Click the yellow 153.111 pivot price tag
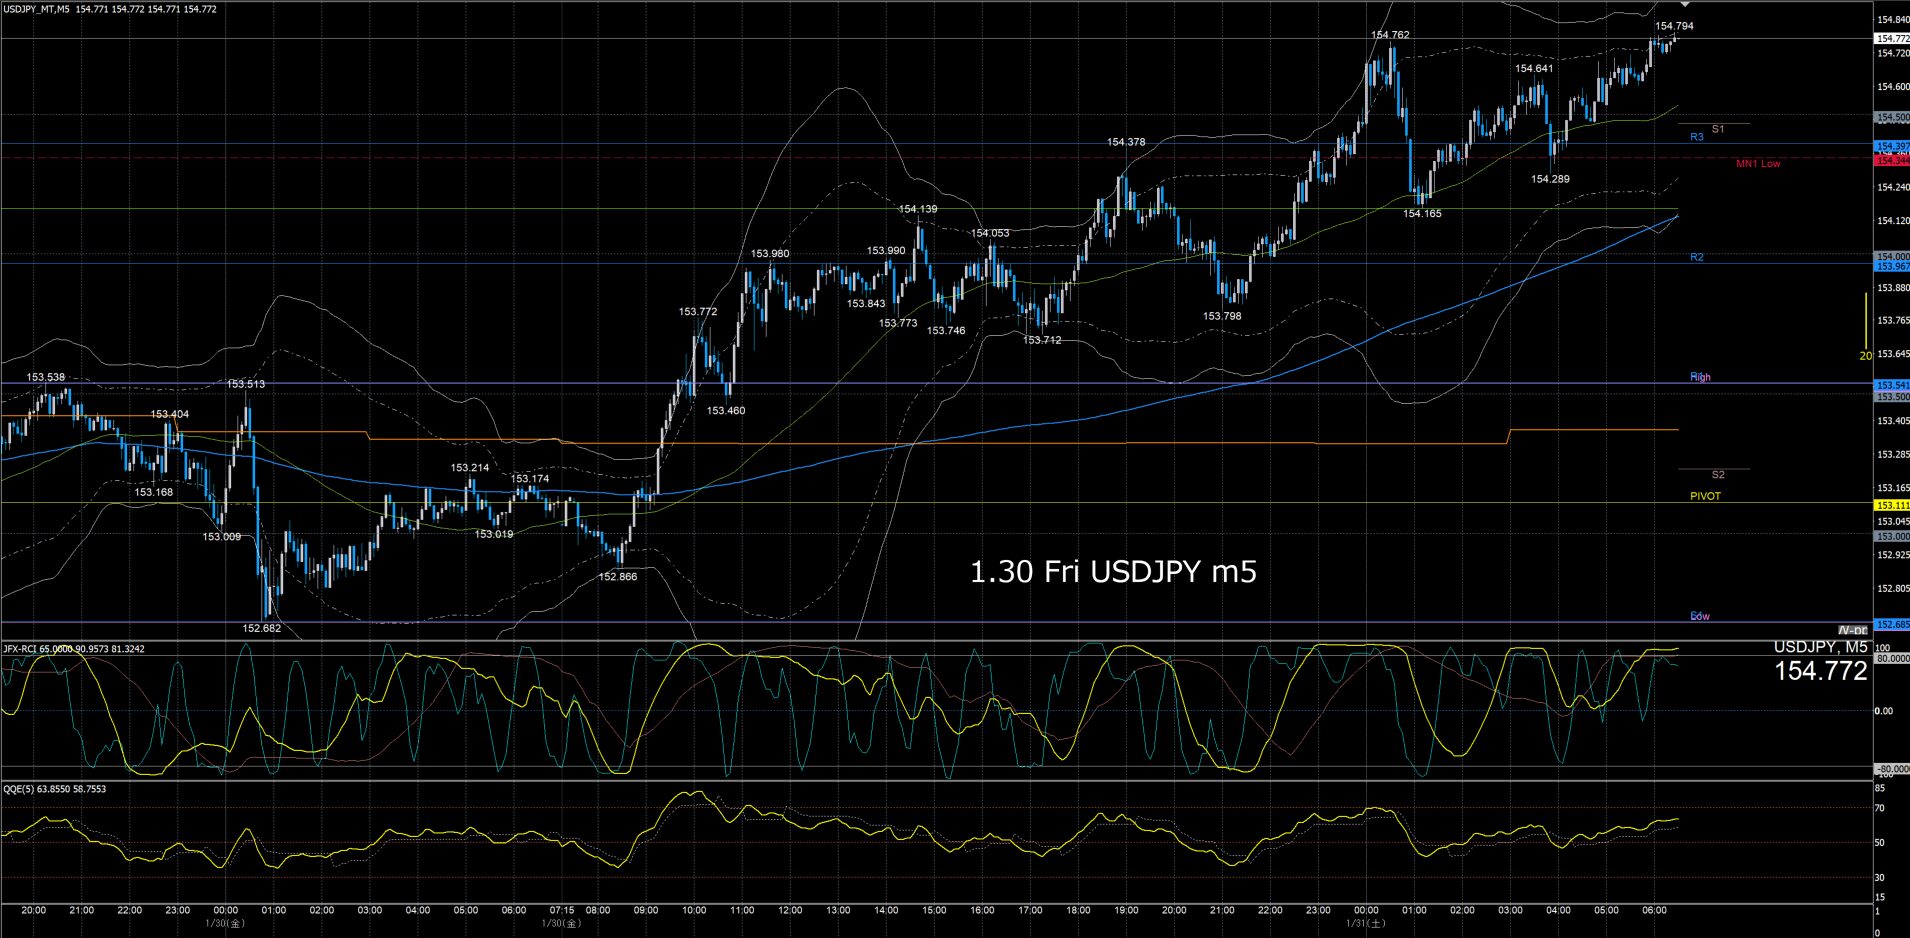 (x=1892, y=506)
